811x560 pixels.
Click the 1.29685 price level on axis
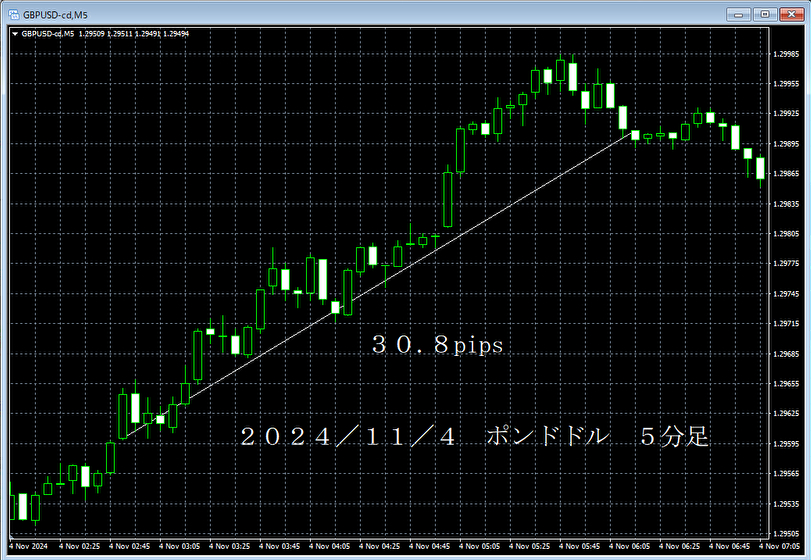pos(787,354)
